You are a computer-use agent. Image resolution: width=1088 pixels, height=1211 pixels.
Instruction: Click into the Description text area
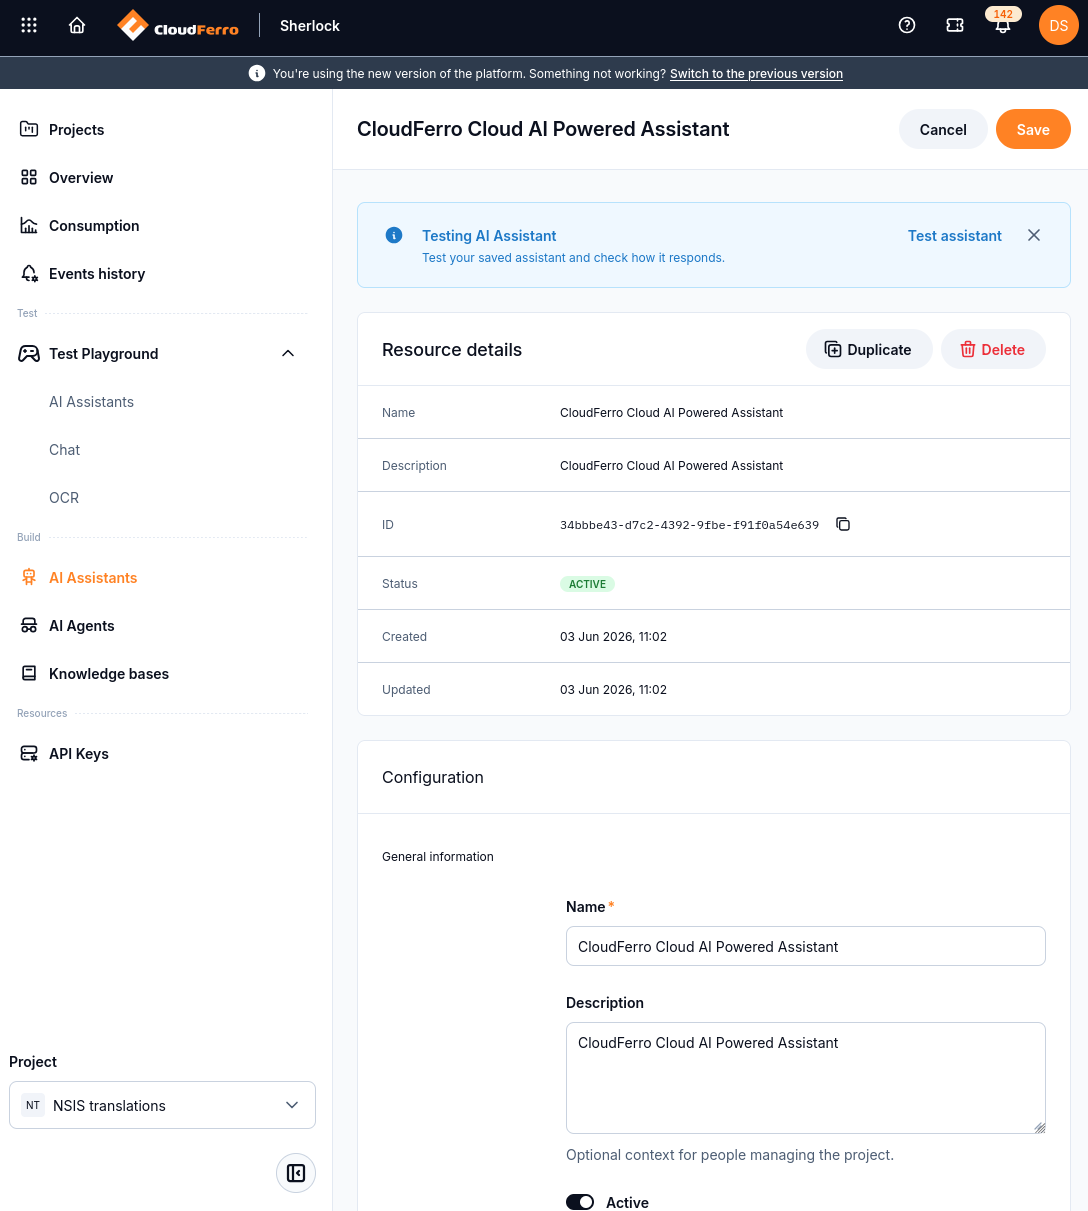(x=806, y=1078)
